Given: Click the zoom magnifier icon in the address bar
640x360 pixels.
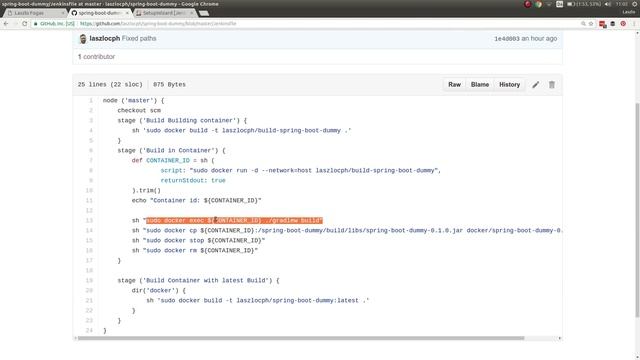Looking at the screenshot, I should [x=583, y=24].
